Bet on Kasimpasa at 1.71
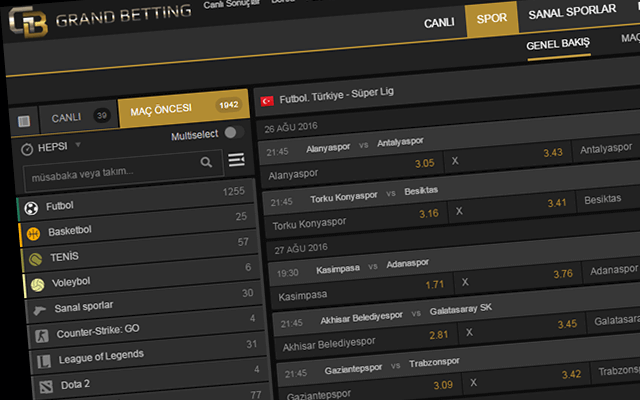Viewport: 640px width, 400px height. 361,288
